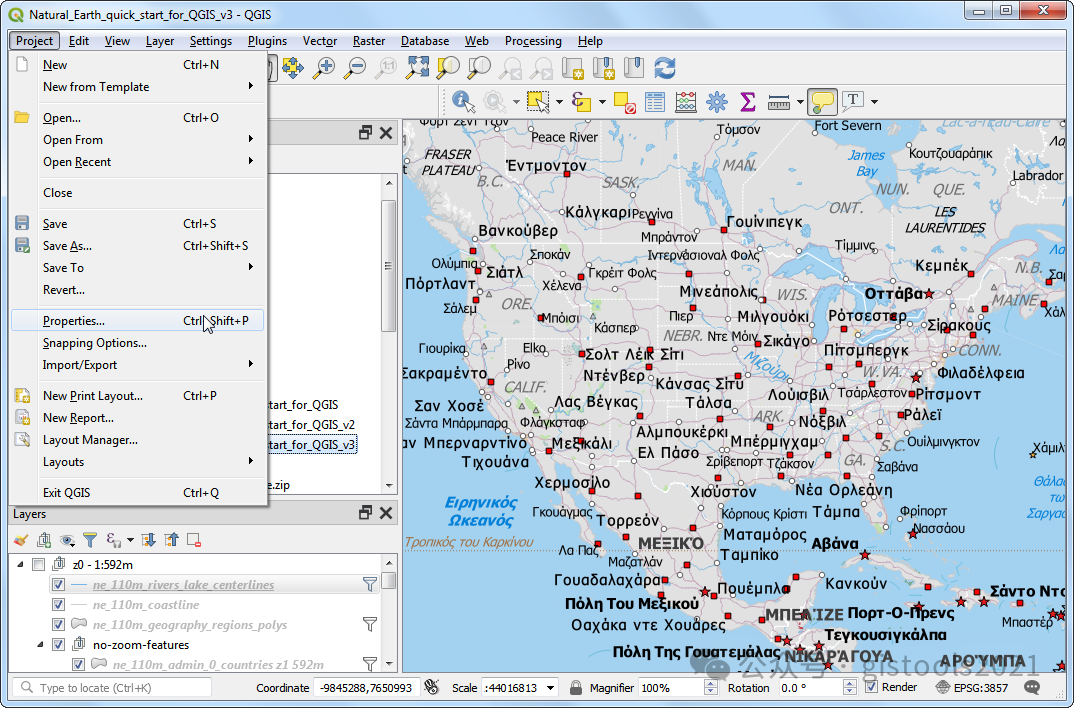Click the Coordinate value field

367,688
